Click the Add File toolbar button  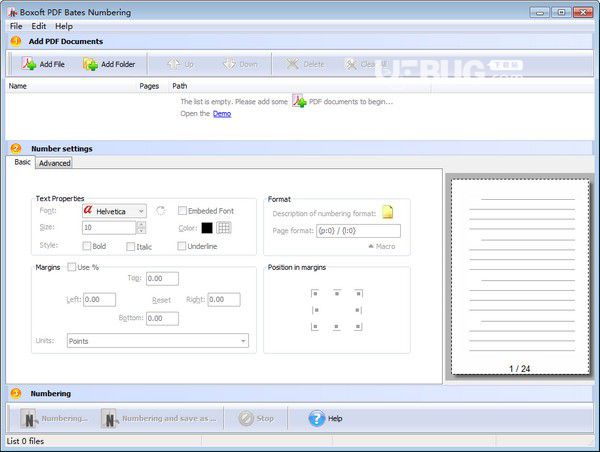[x=43, y=64]
